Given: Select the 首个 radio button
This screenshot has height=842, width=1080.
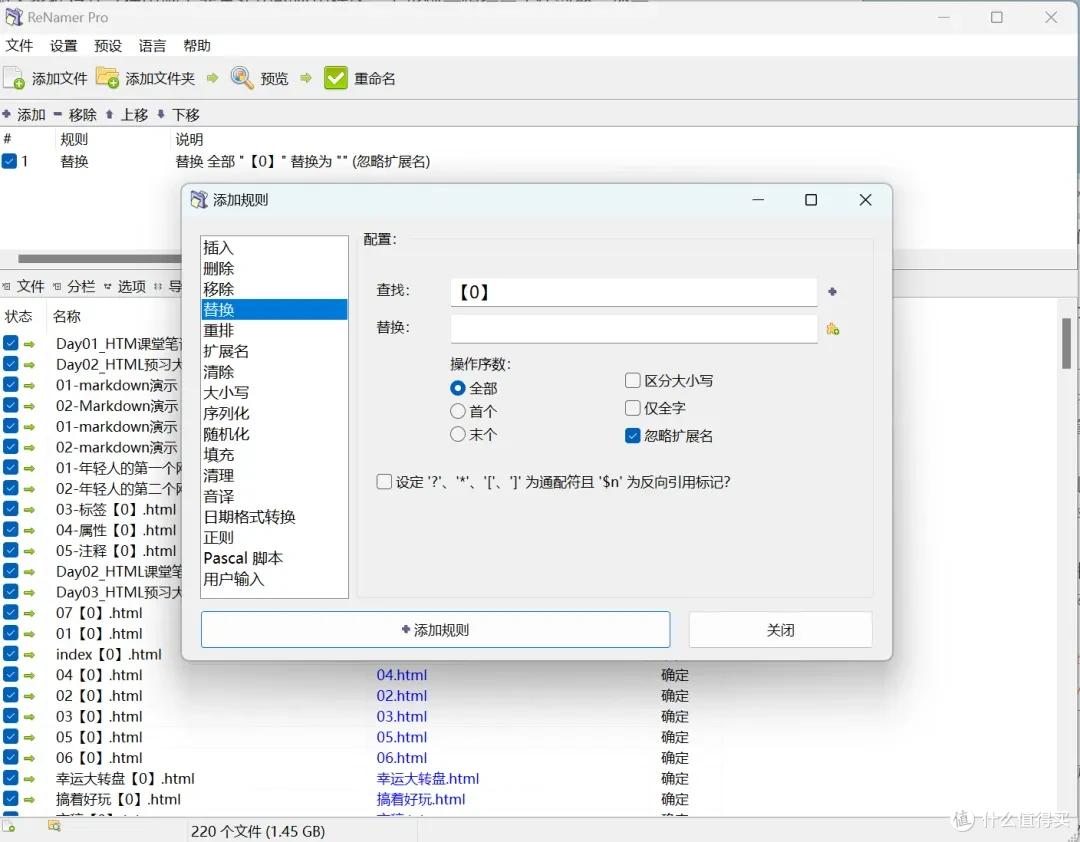Looking at the screenshot, I should pos(457,411).
